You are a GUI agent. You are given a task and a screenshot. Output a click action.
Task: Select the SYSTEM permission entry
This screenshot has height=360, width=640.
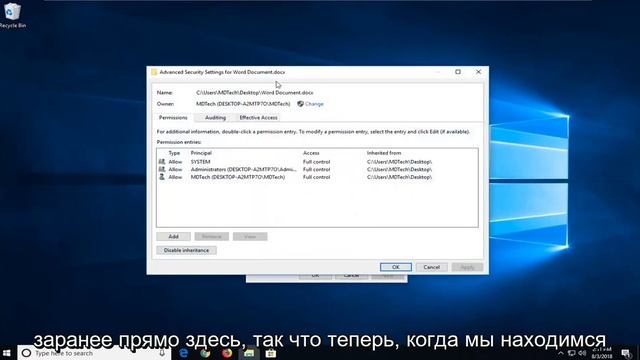tap(317, 162)
